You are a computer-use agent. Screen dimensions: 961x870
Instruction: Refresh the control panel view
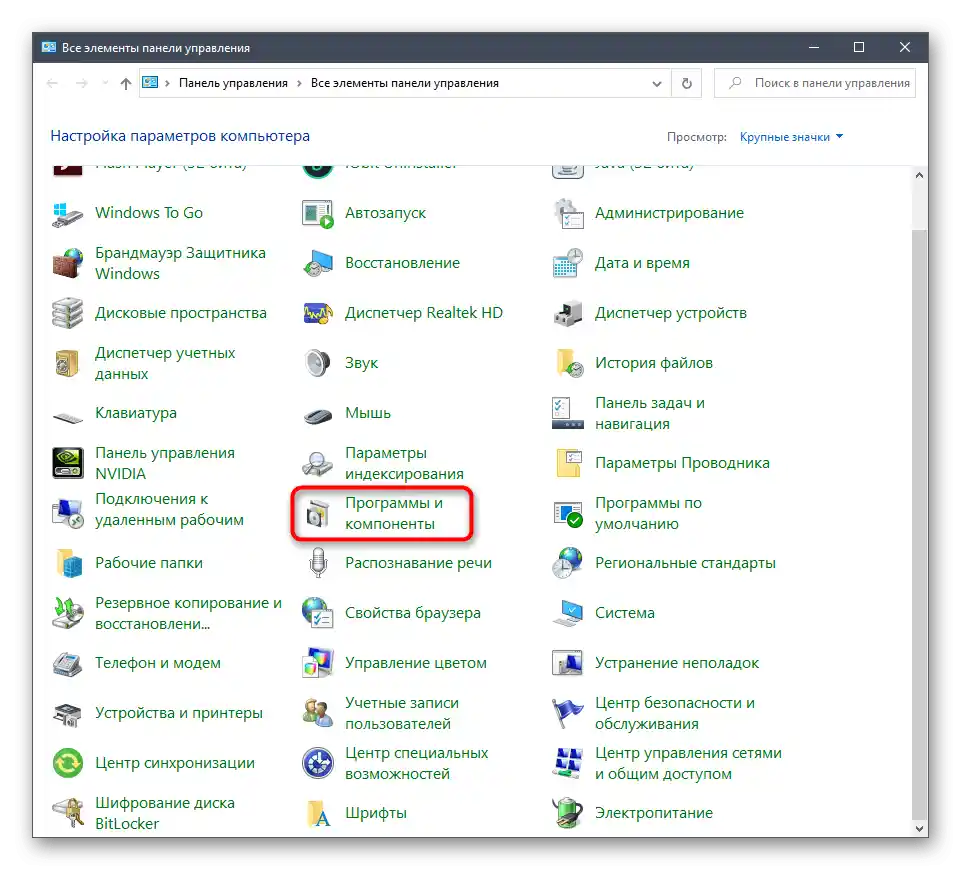tap(686, 83)
